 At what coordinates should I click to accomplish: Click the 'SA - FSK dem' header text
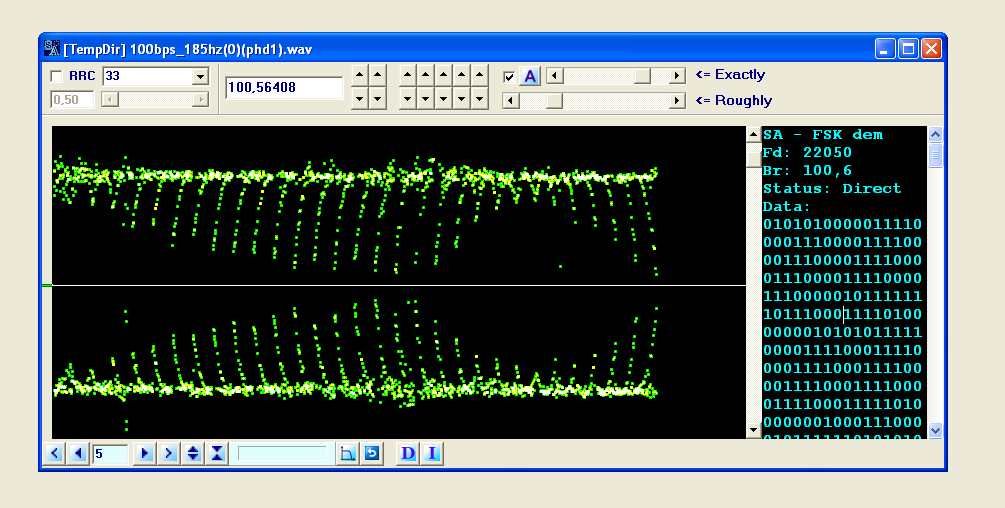[823, 135]
